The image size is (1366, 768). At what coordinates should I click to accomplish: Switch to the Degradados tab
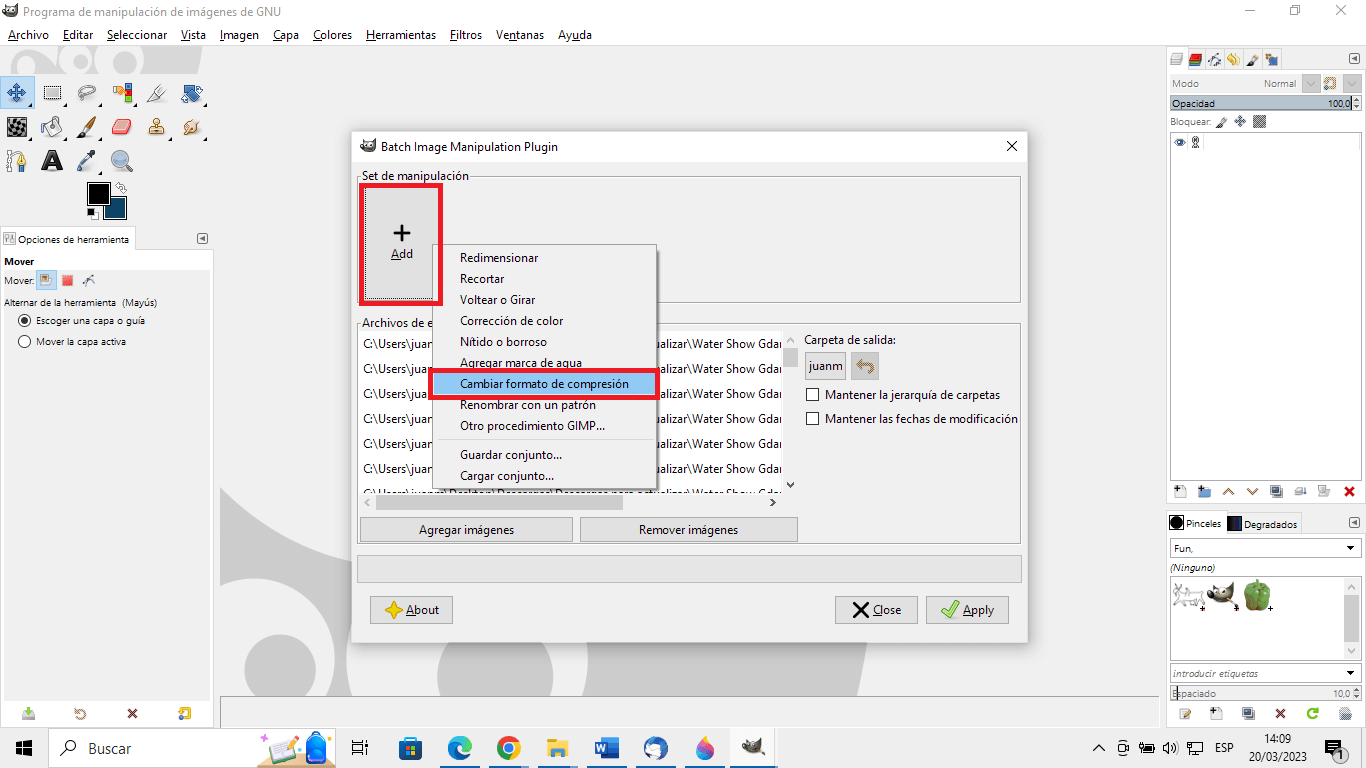click(x=1263, y=524)
